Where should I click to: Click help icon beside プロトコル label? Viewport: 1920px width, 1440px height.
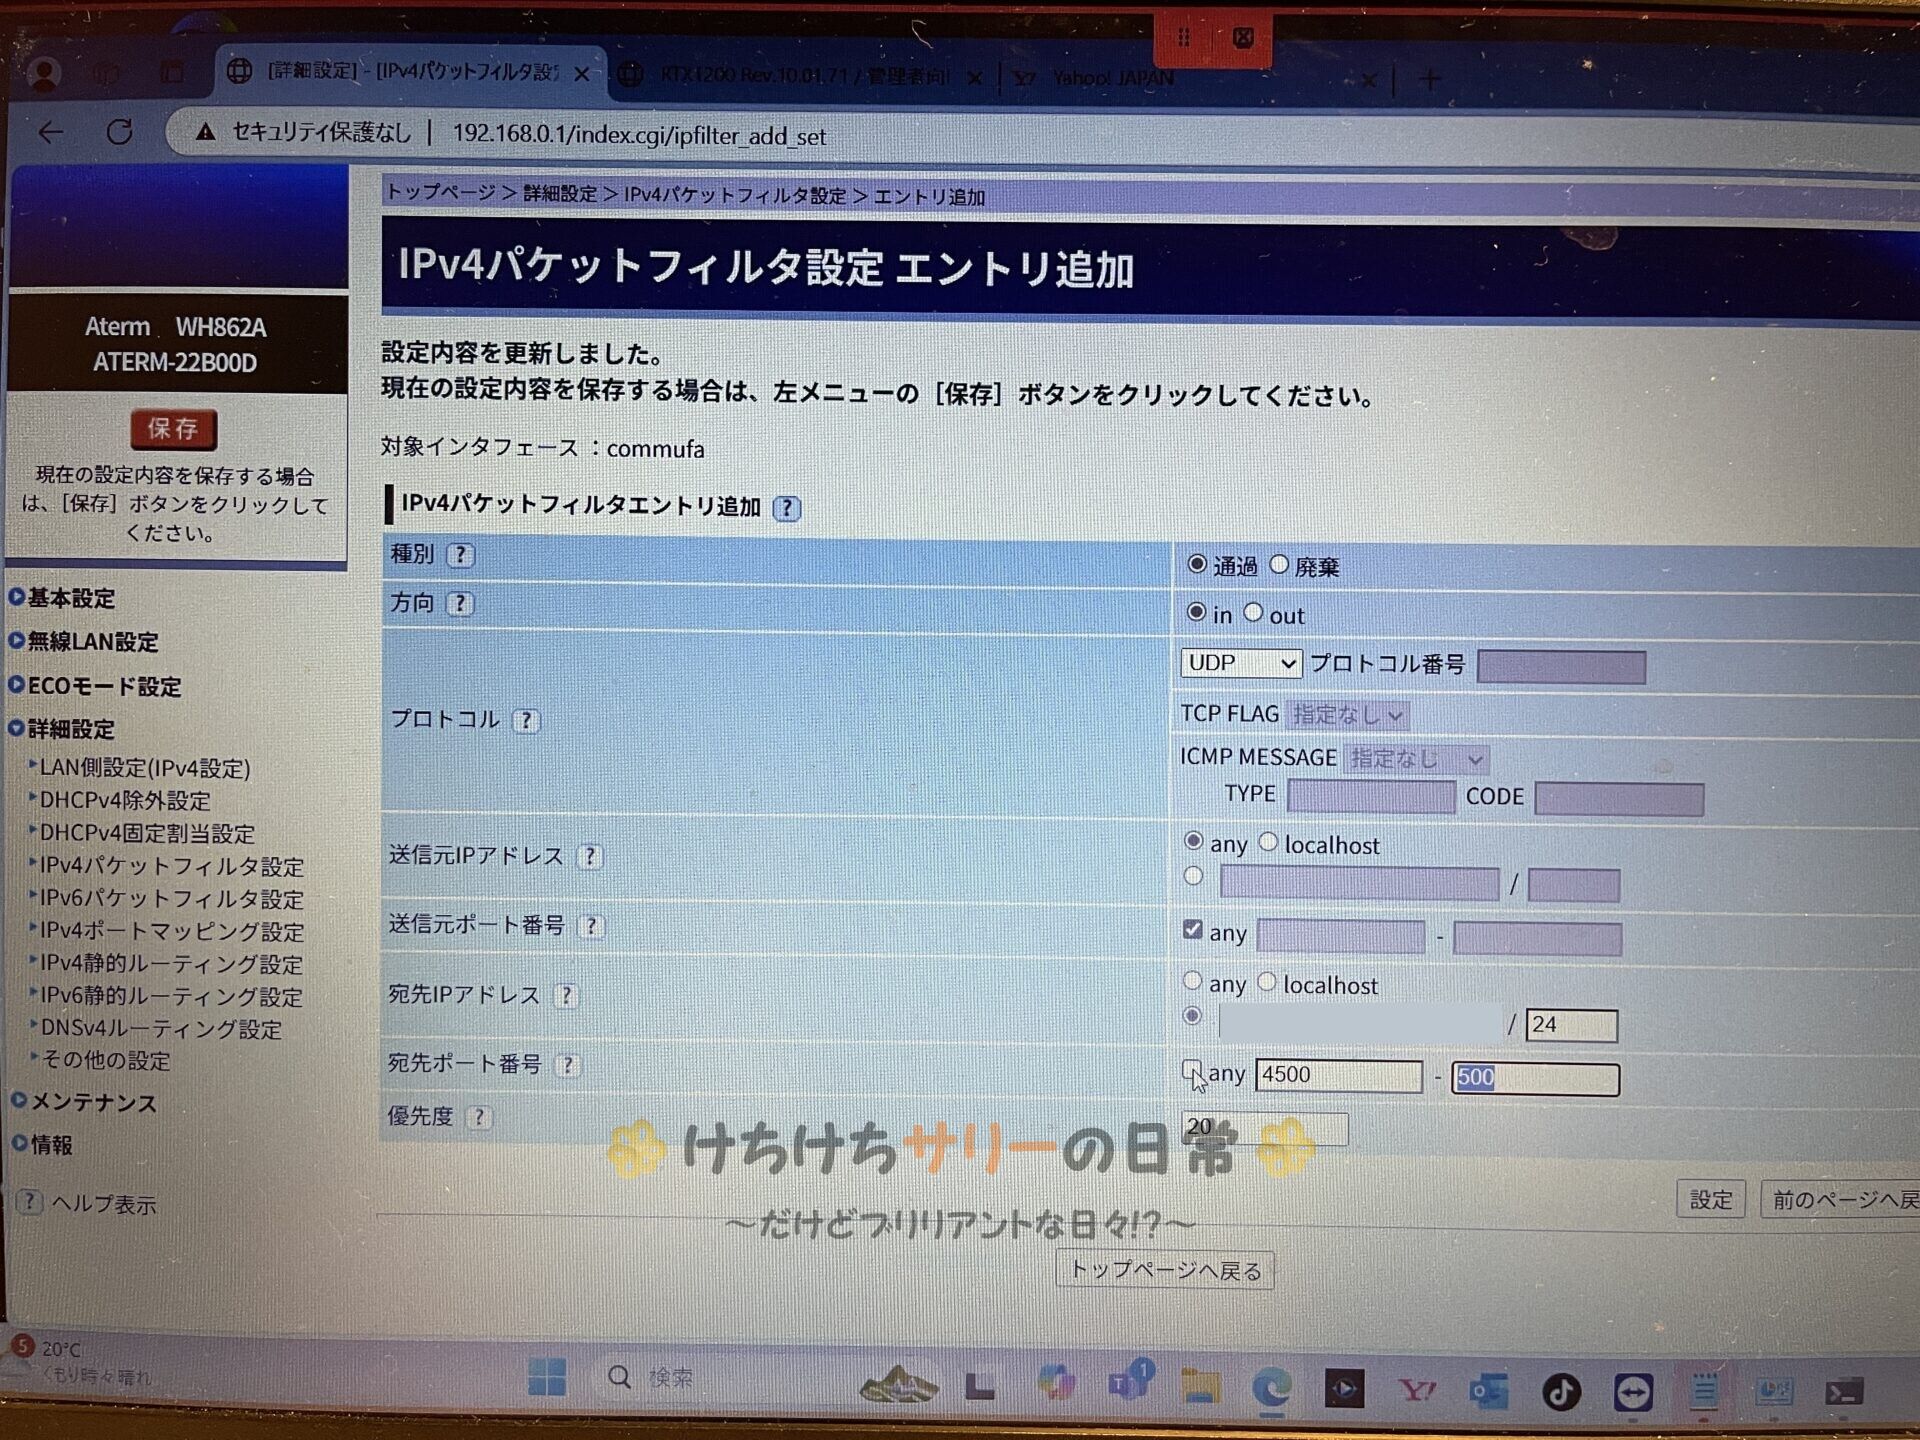(x=526, y=721)
